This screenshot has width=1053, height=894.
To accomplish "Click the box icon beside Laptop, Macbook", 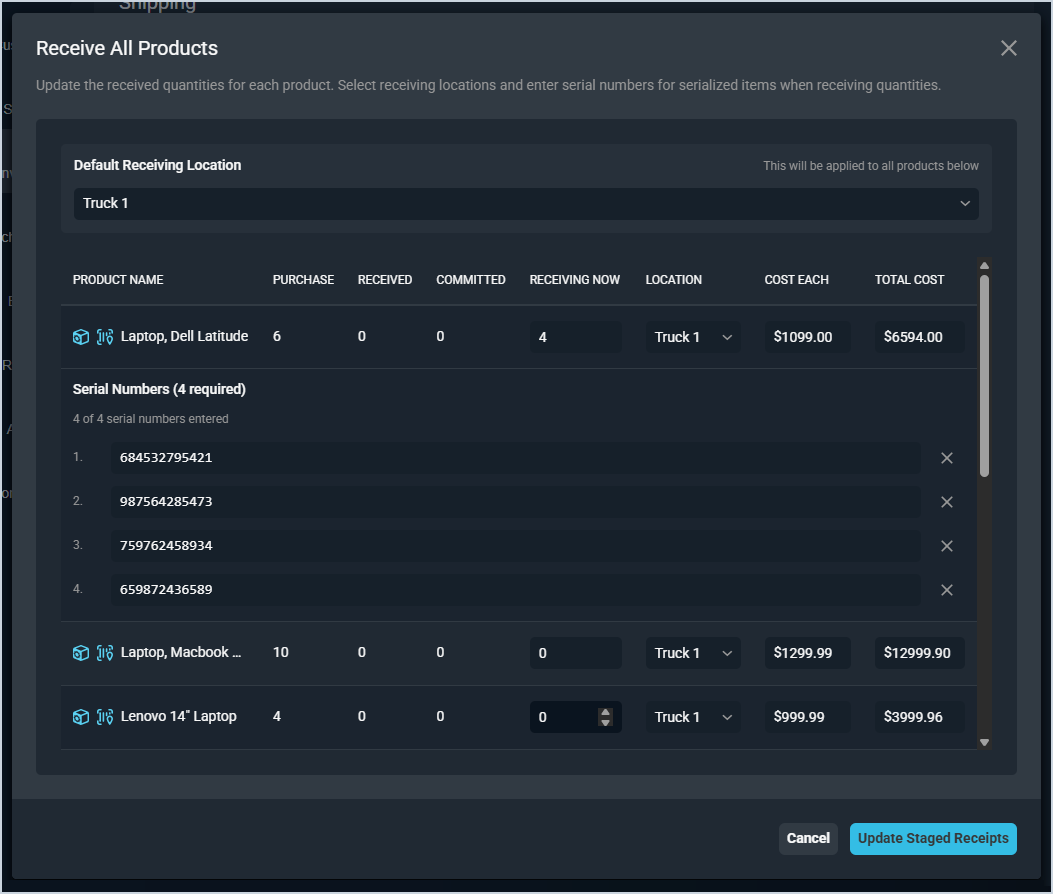I will point(81,653).
